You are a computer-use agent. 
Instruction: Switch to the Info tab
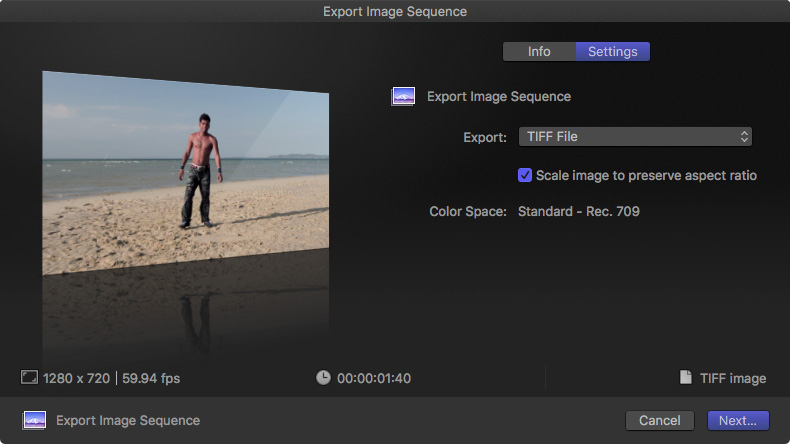pyautogui.click(x=539, y=51)
